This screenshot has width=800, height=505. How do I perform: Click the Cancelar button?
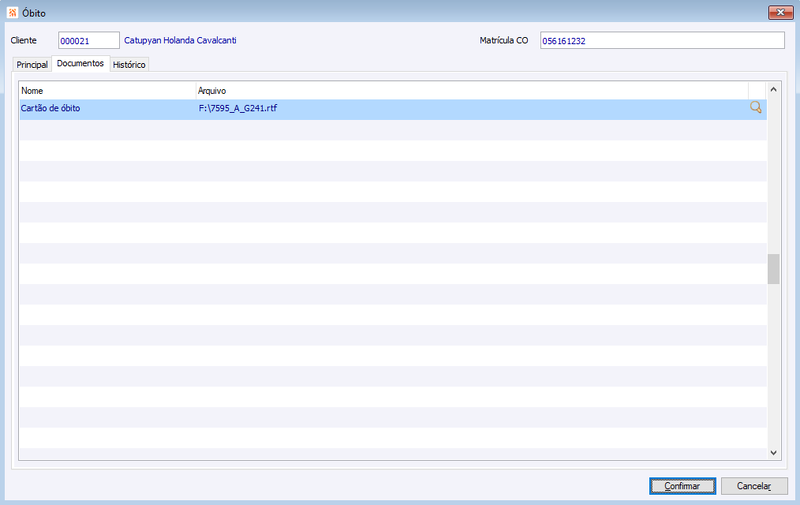[x=754, y=486]
